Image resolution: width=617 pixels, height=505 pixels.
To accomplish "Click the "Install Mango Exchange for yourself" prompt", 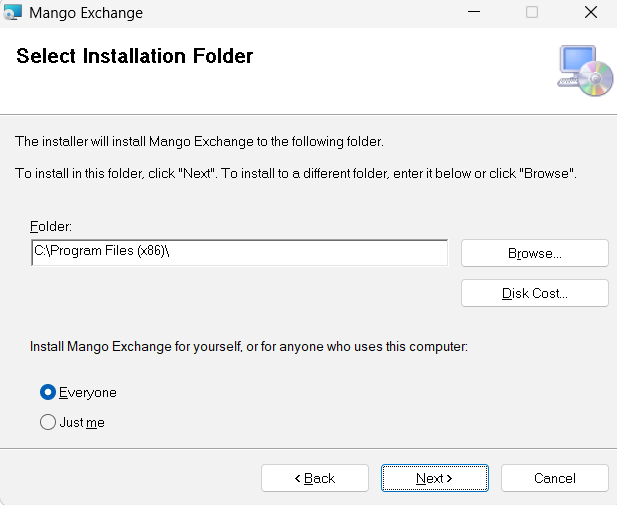I will point(248,347).
